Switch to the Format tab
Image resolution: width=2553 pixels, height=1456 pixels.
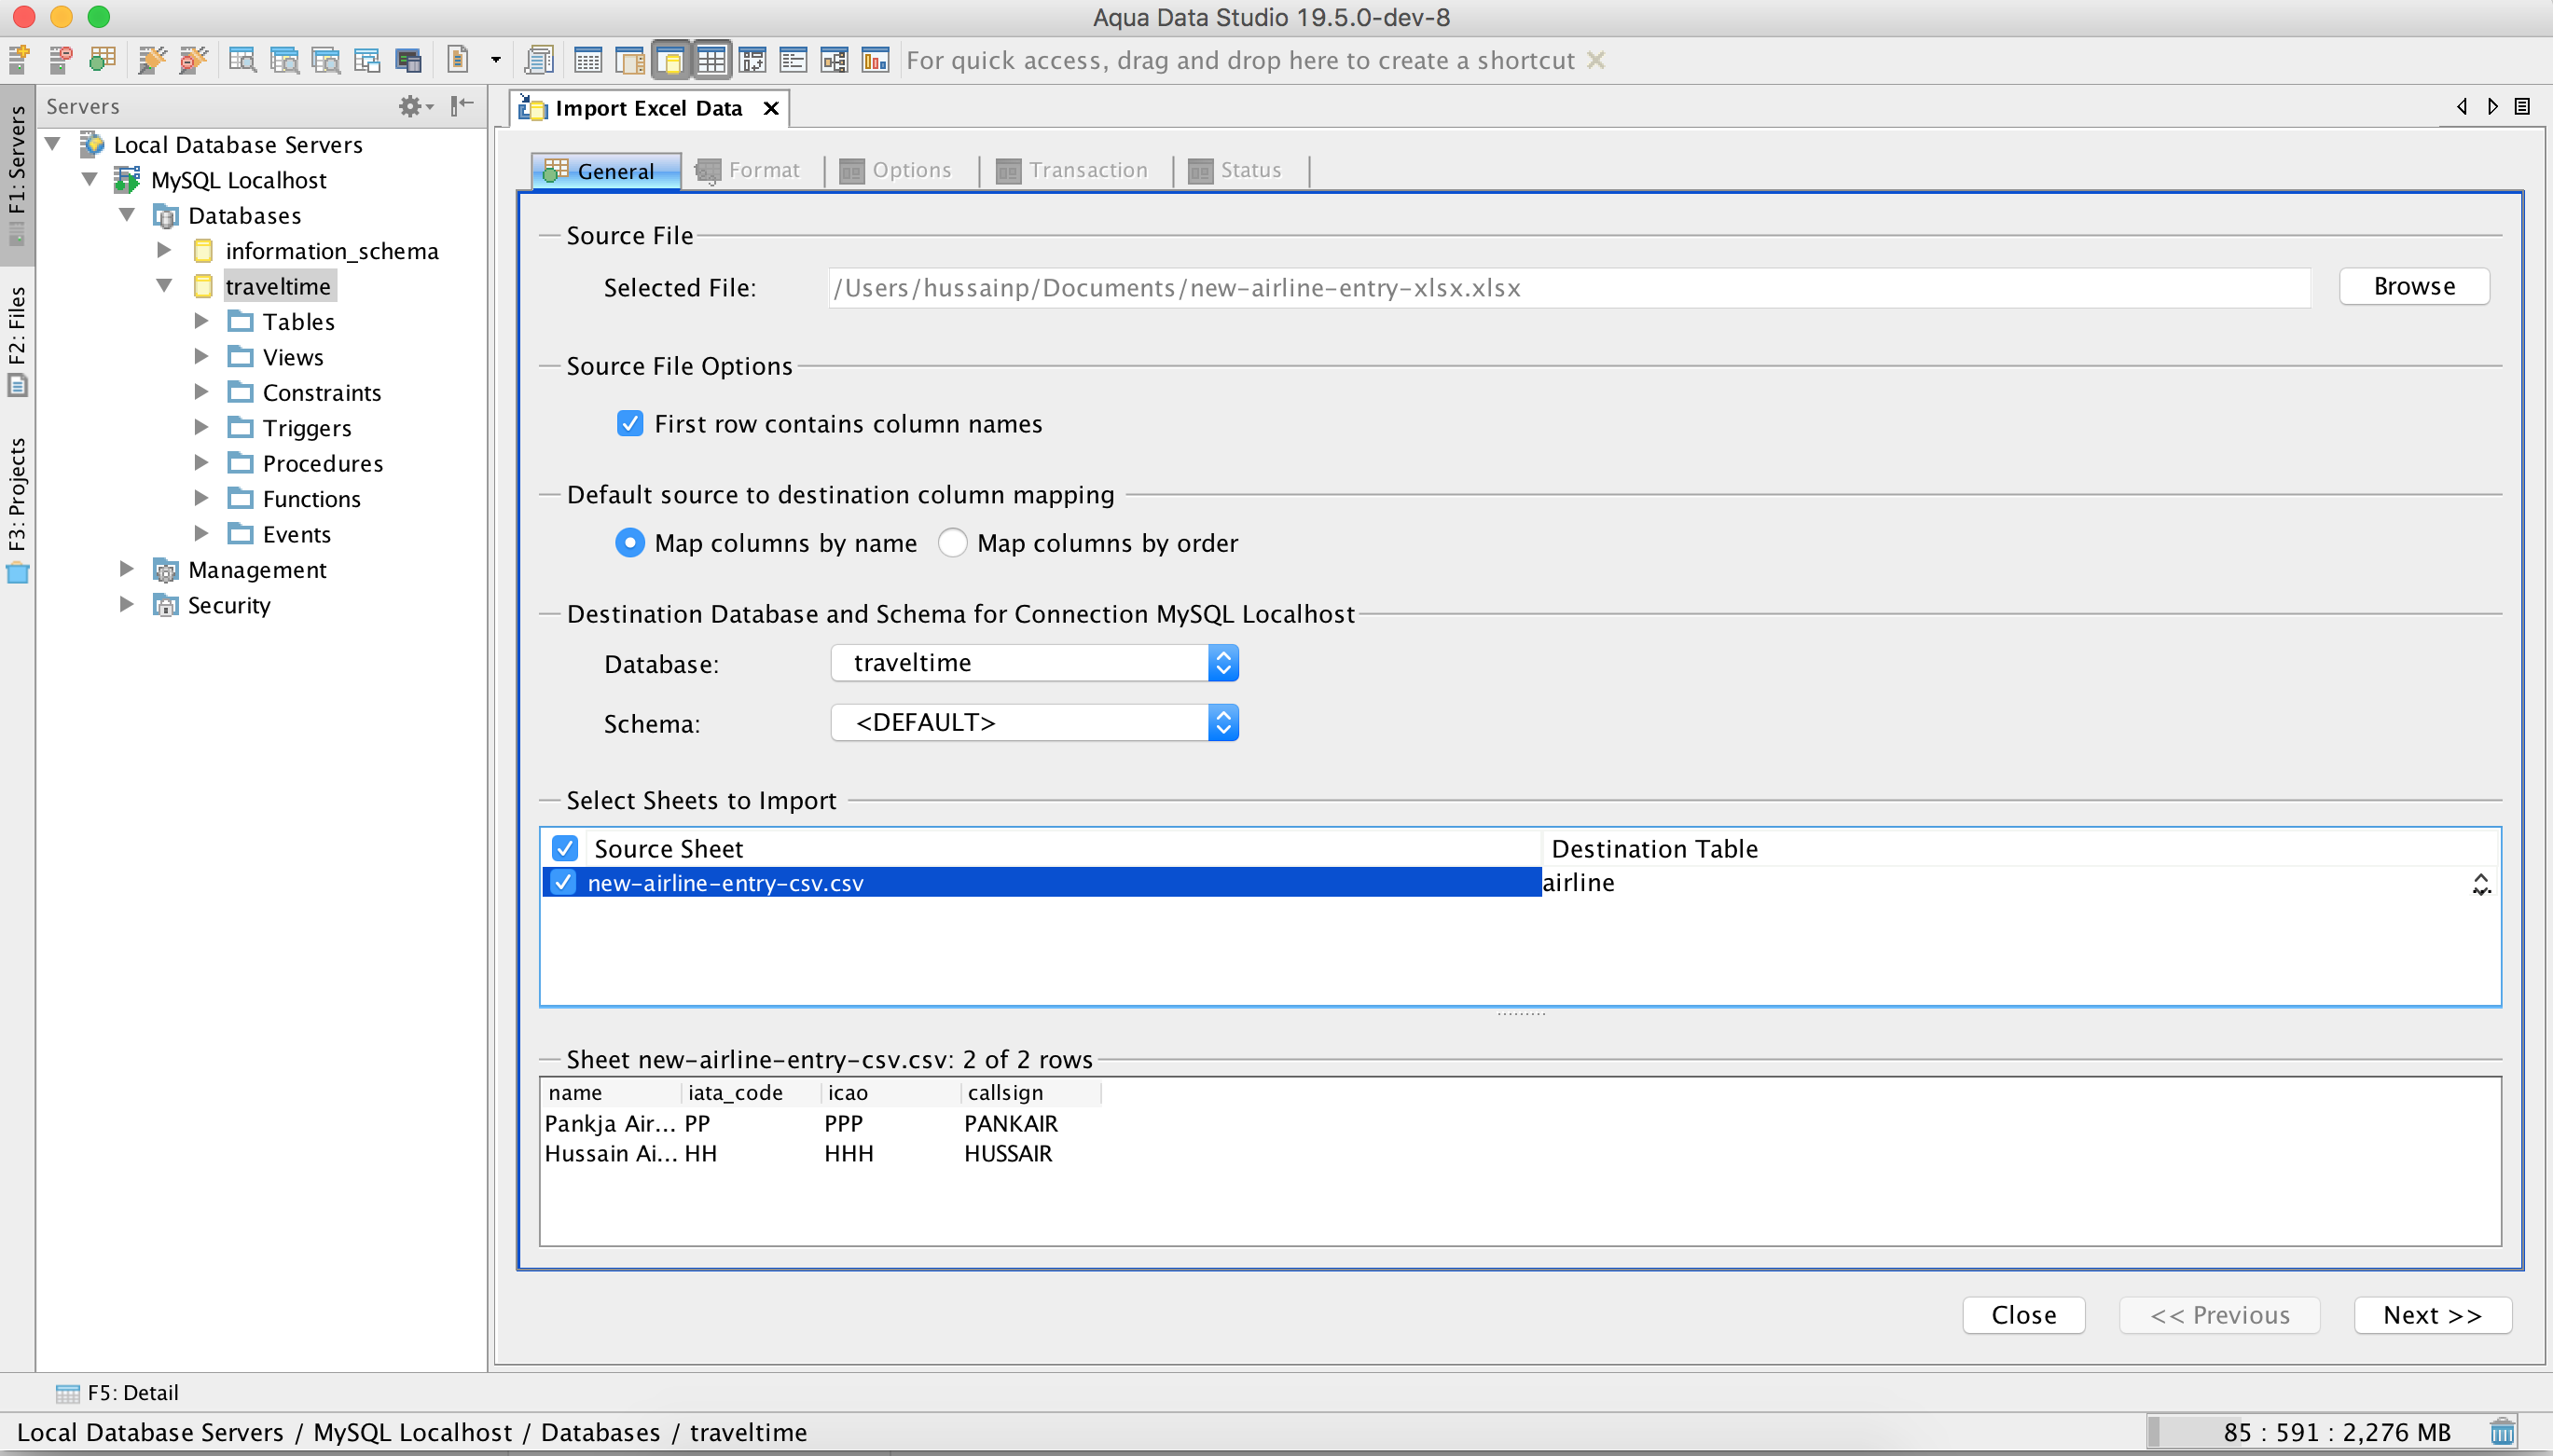(749, 170)
